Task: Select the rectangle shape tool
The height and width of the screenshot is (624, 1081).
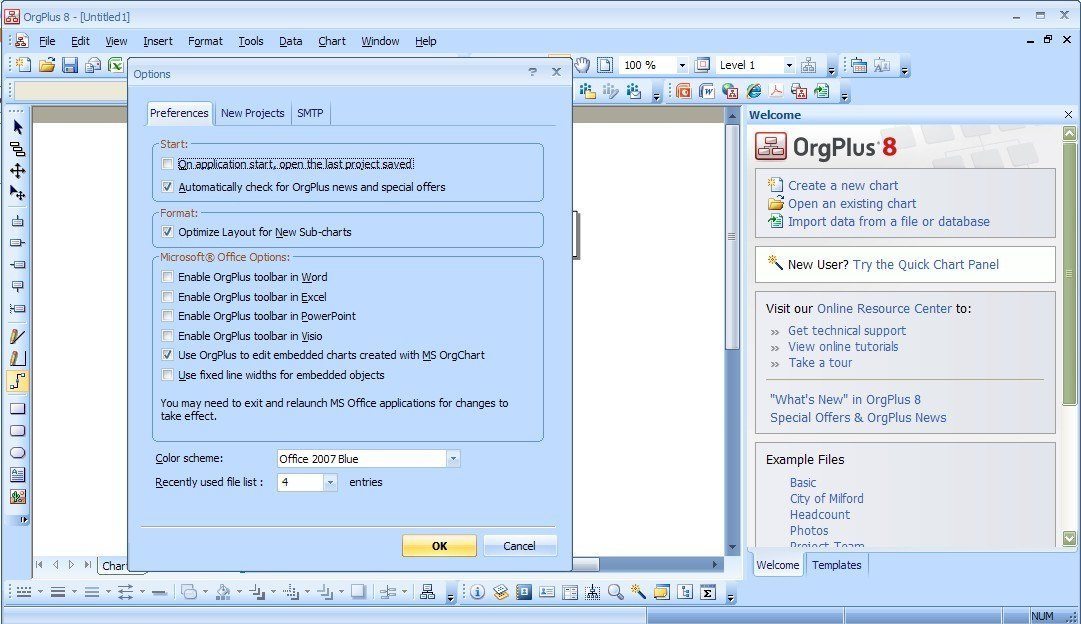Action: pyautogui.click(x=18, y=408)
